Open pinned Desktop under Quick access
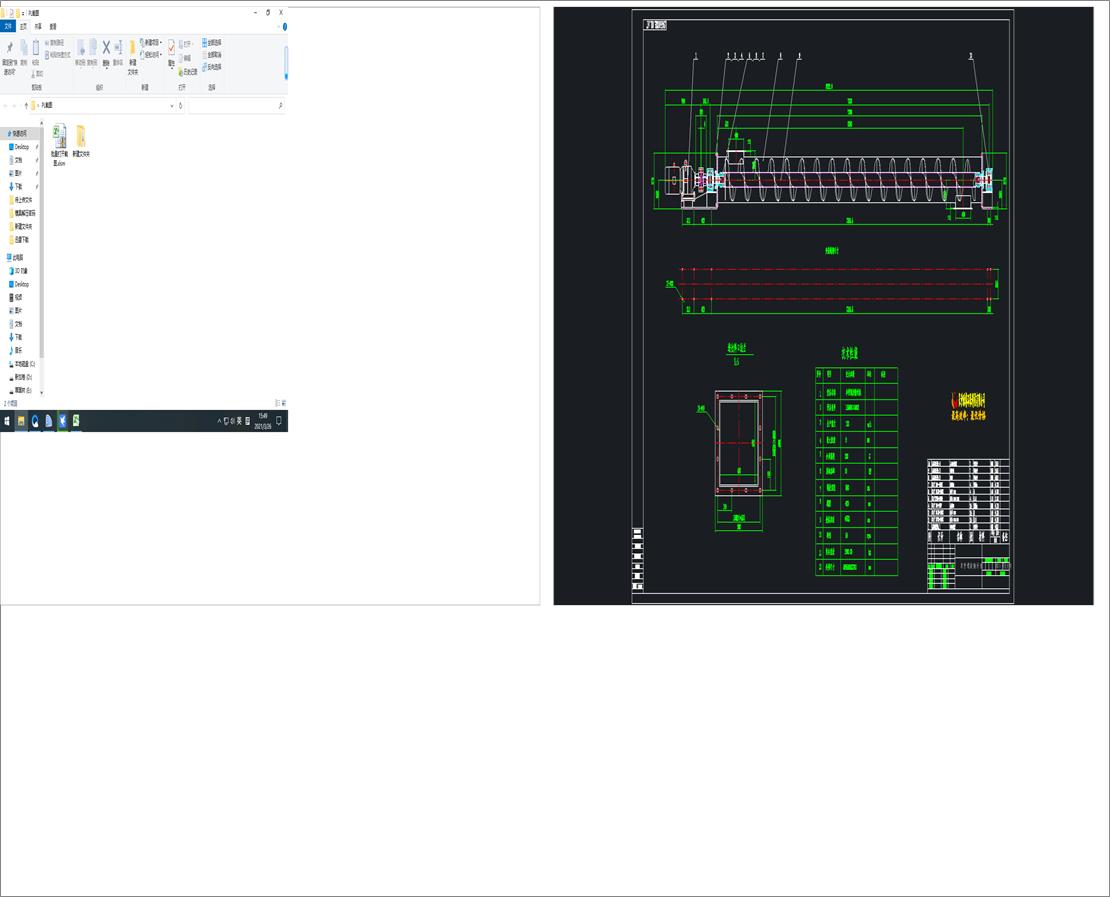The image size is (1110, 897). (21, 147)
